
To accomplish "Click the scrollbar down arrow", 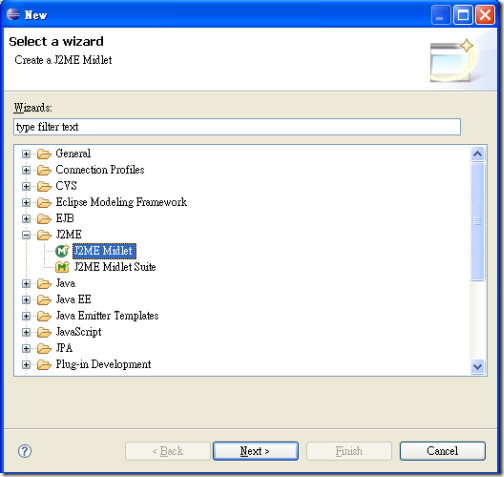I will [x=478, y=367].
